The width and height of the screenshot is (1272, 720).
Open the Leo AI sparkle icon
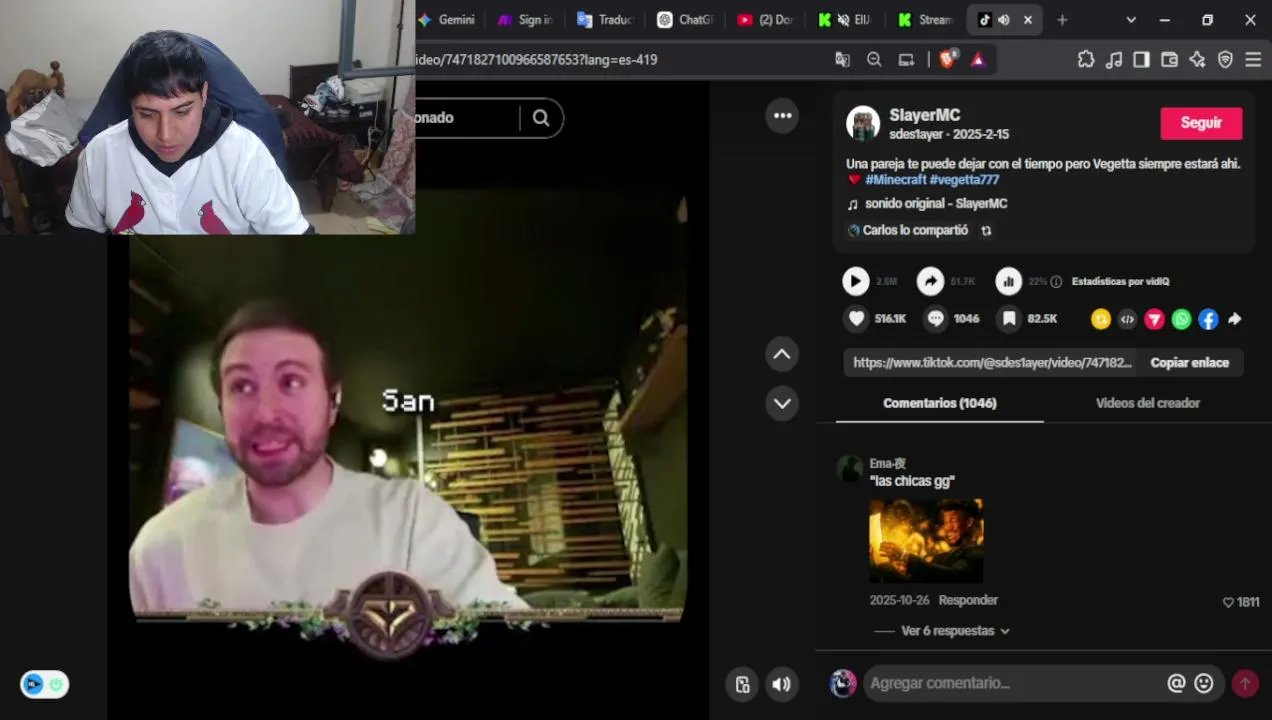1197,60
